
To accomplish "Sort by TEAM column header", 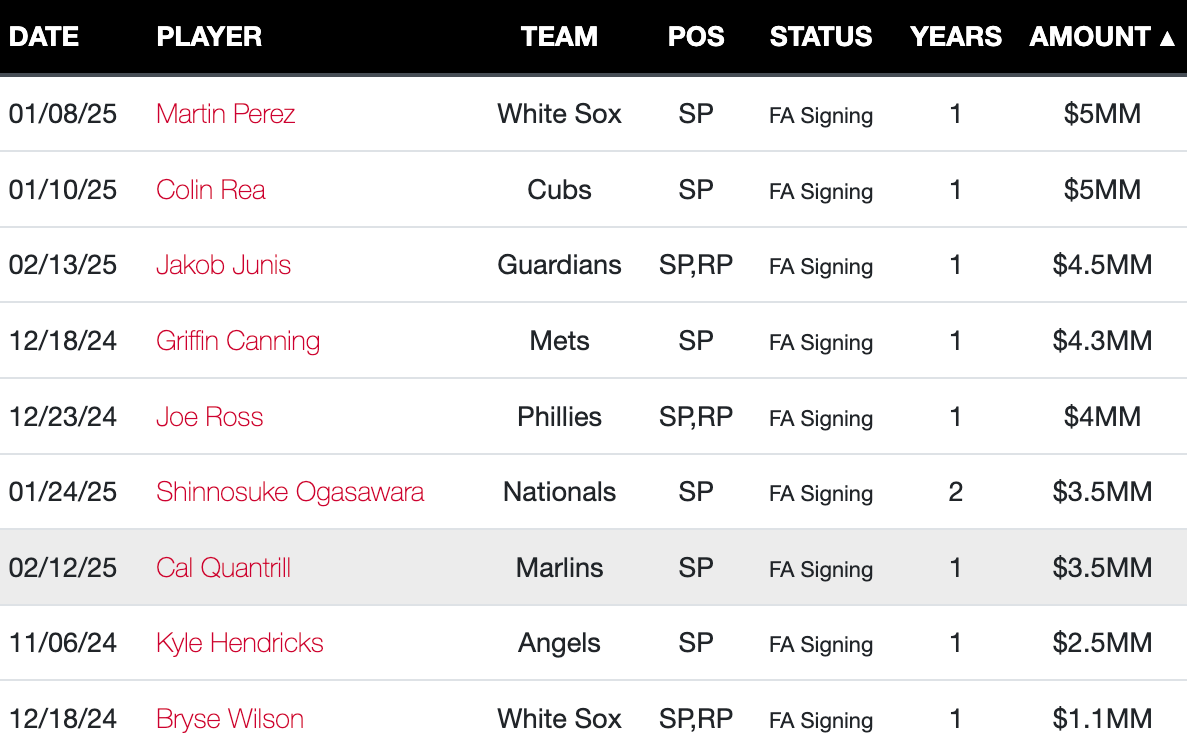I will (x=559, y=36).
